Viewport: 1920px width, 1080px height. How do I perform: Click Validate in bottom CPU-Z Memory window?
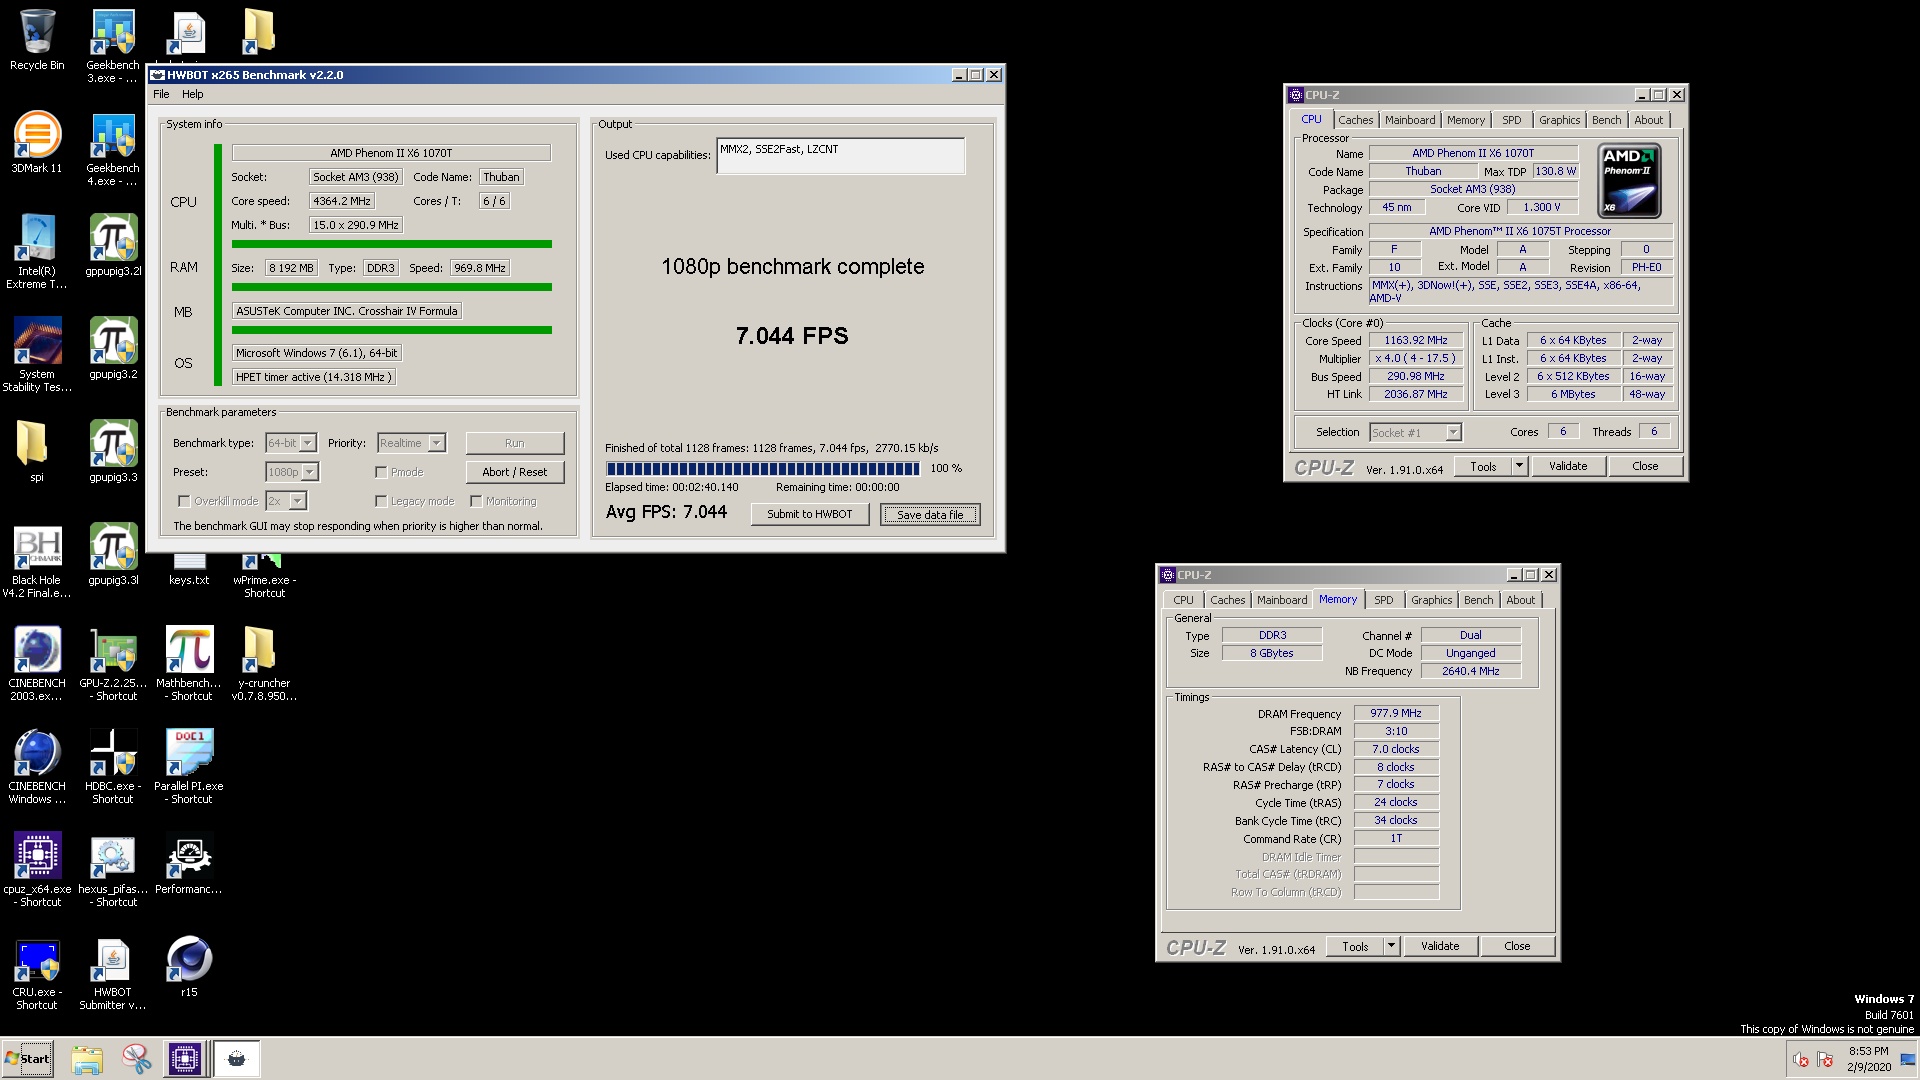(x=1440, y=946)
